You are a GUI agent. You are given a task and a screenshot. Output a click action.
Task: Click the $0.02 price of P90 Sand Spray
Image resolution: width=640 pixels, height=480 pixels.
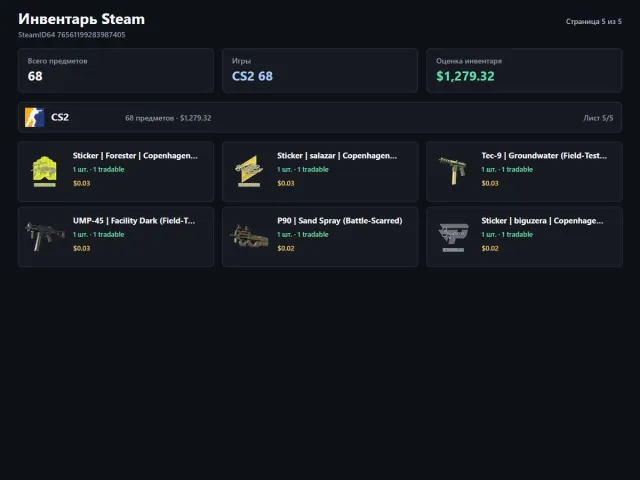pos(286,248)
